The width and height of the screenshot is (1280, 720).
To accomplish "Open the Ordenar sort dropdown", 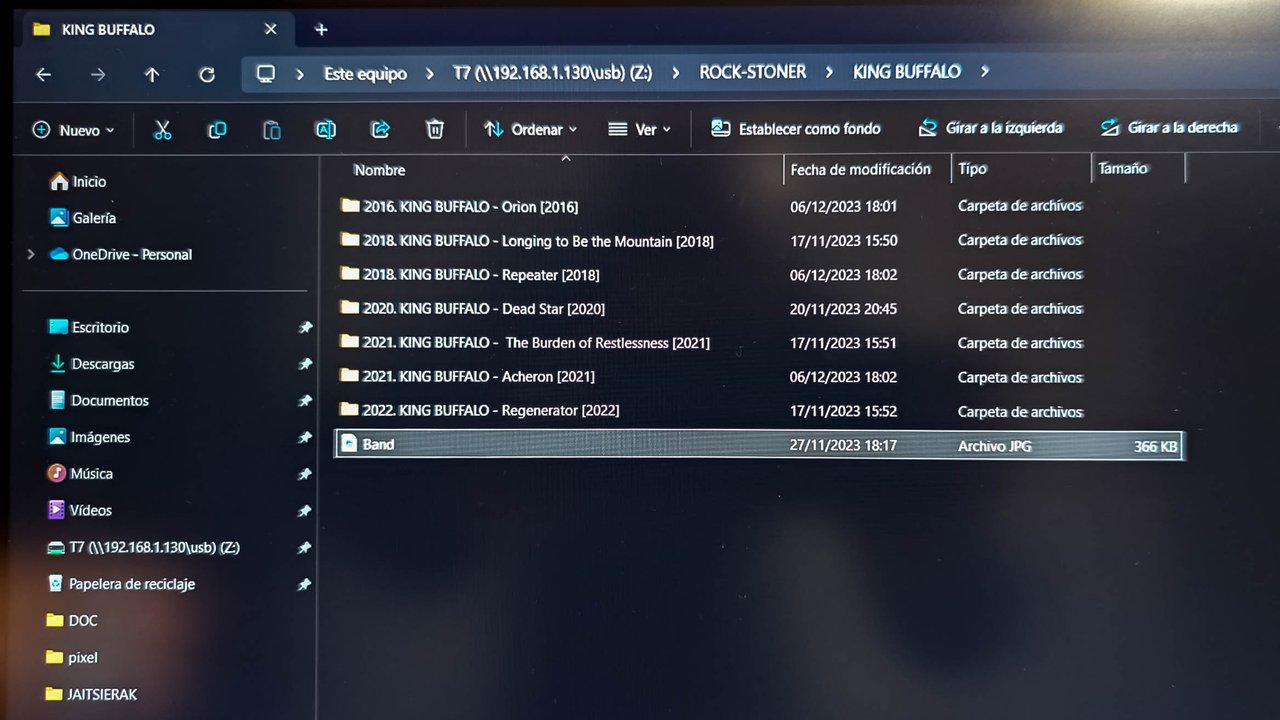I will (530, 129).
